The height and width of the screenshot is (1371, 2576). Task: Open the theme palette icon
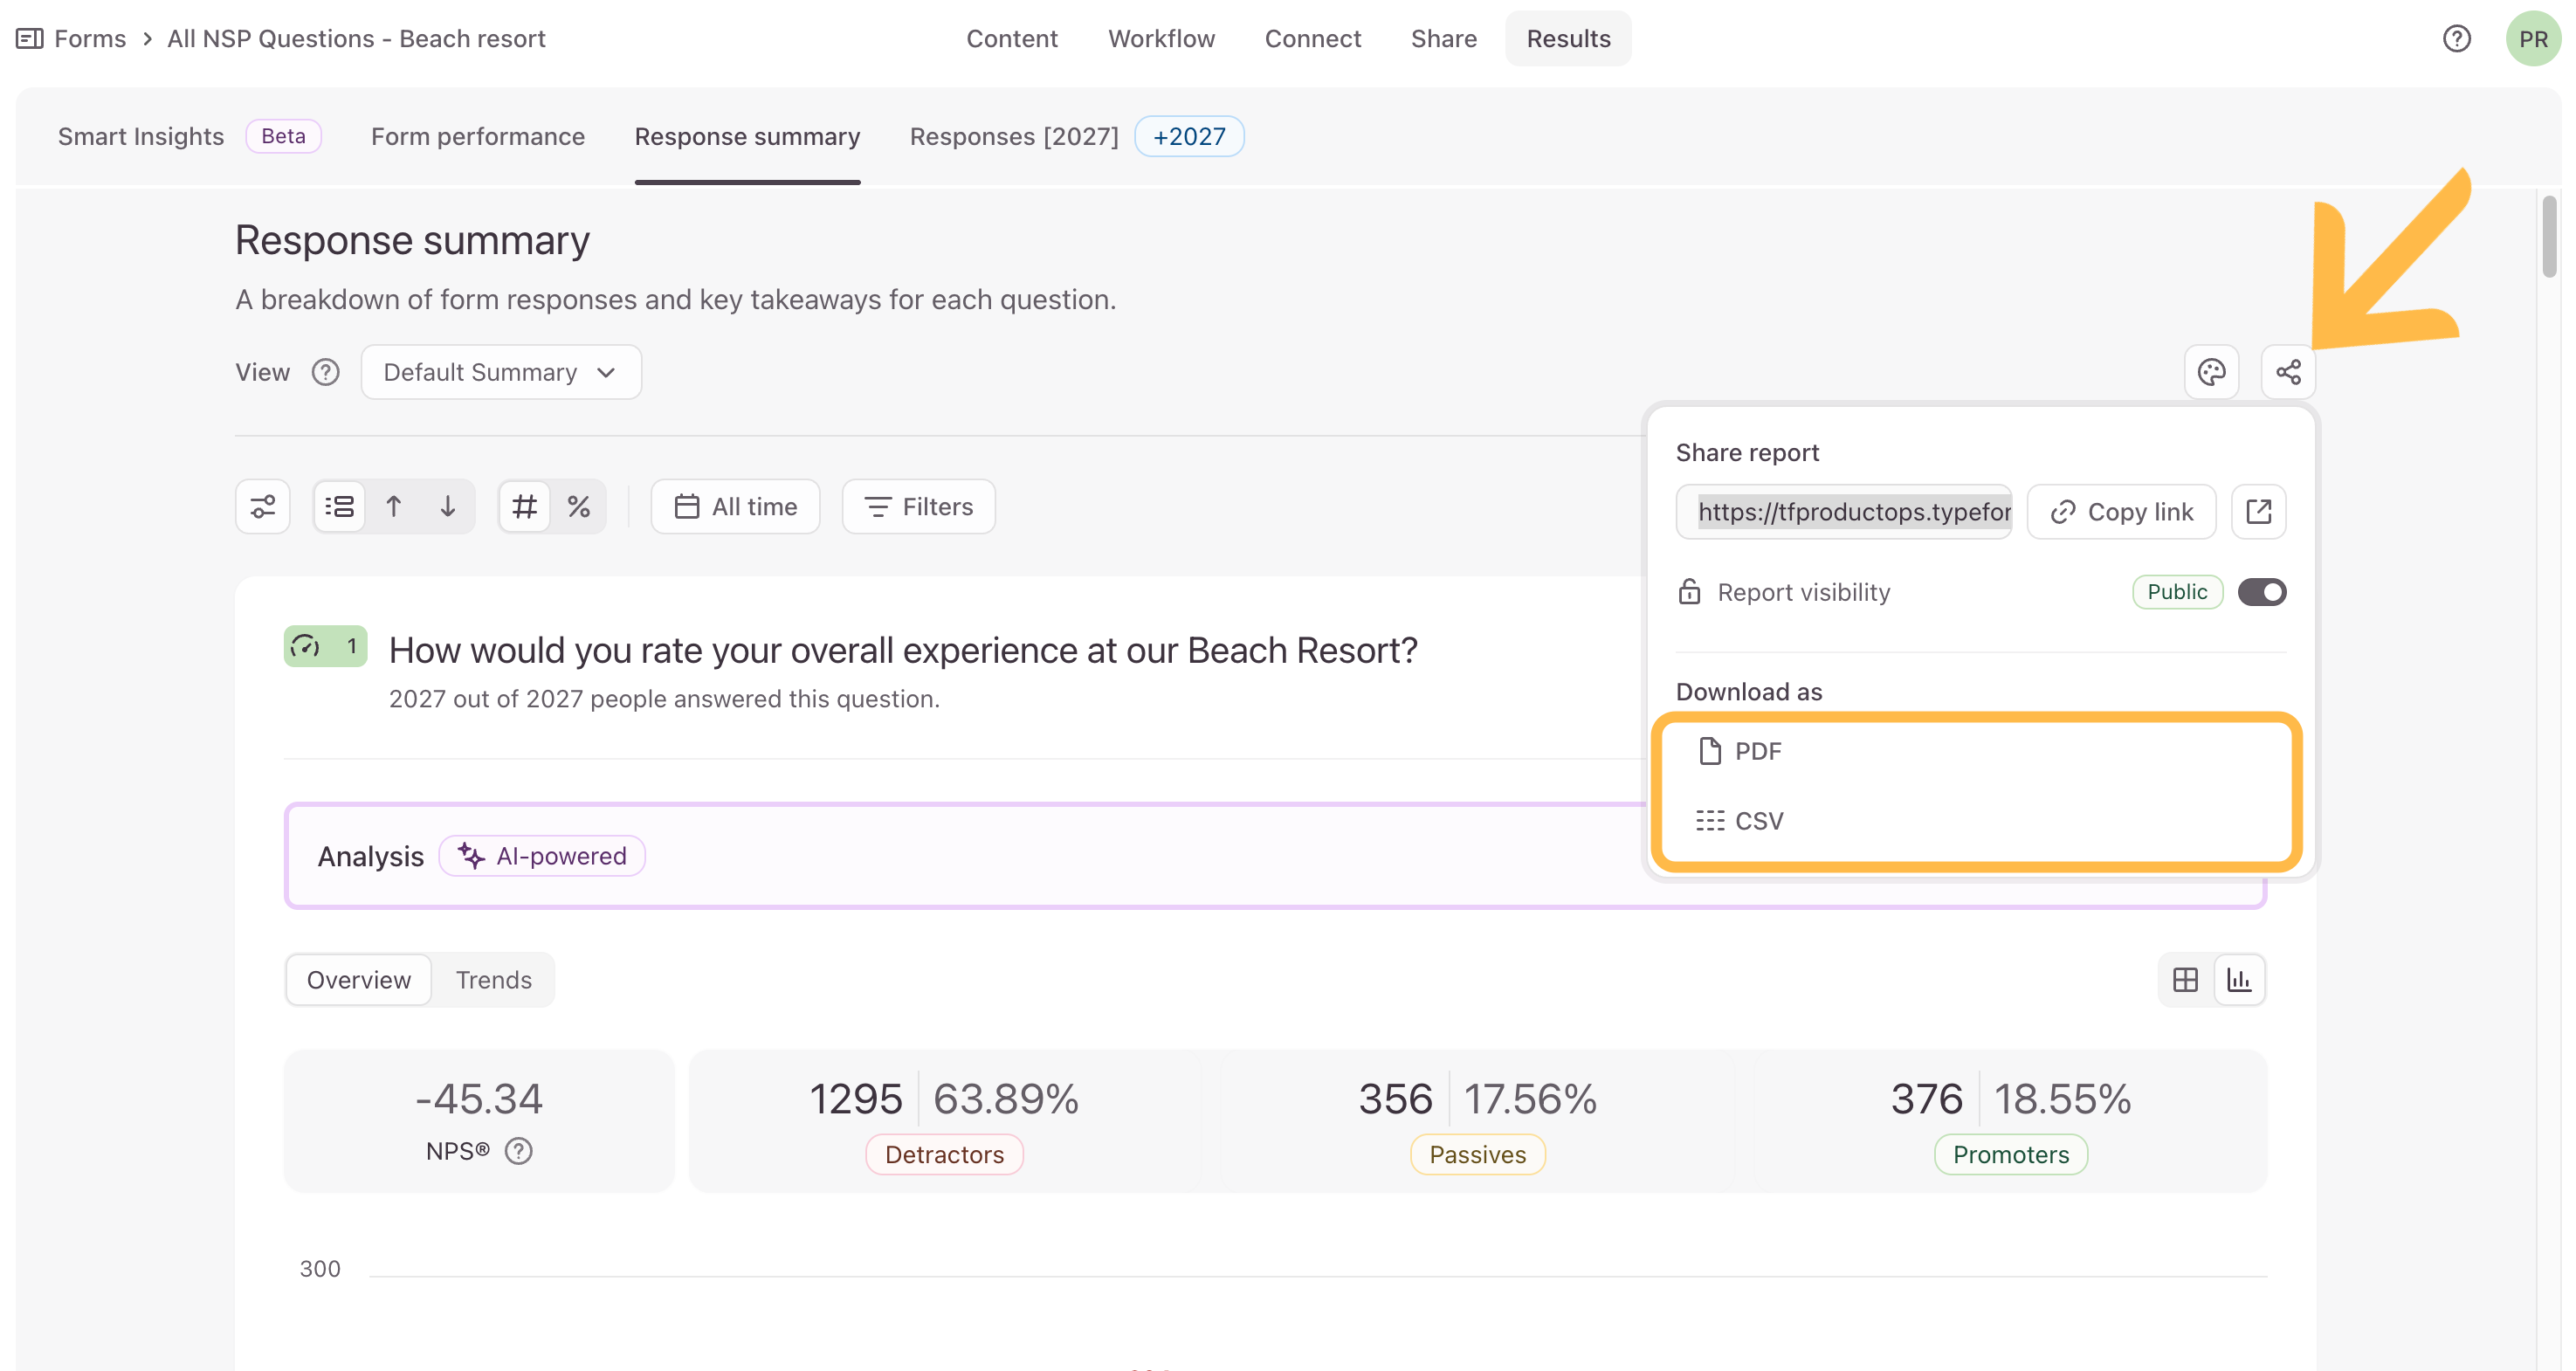click(2211, 372)
